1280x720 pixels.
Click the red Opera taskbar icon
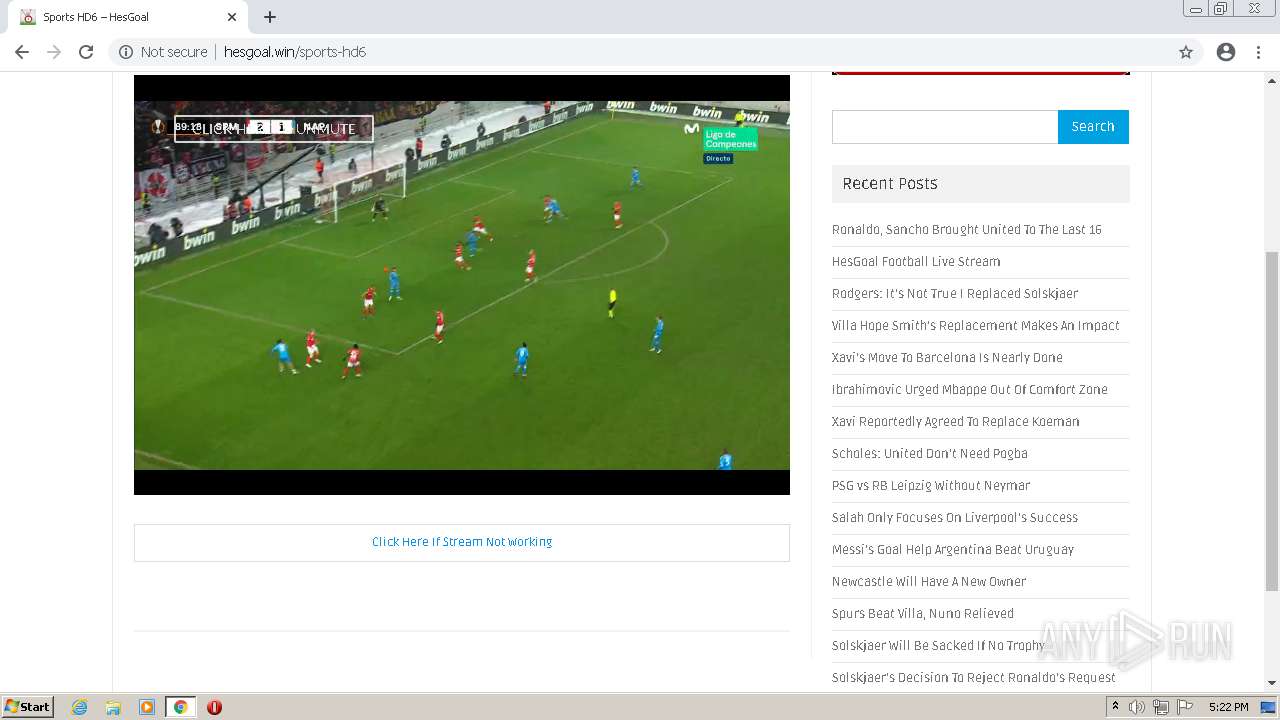pos(214,707)
